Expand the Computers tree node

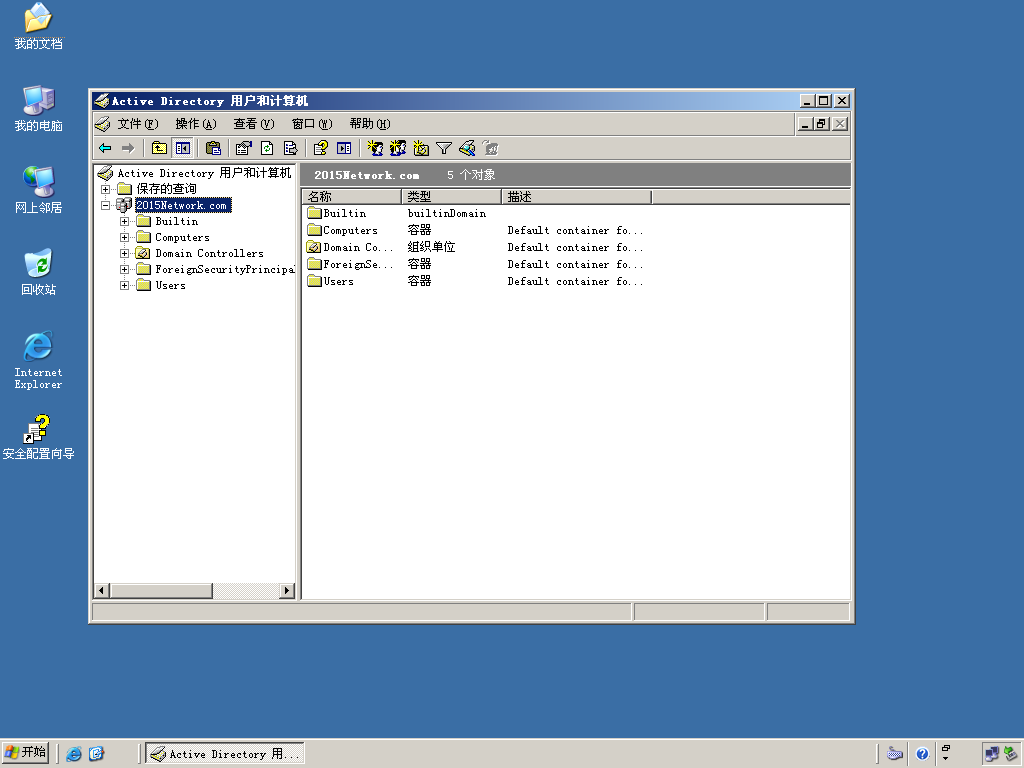(124, 237)
